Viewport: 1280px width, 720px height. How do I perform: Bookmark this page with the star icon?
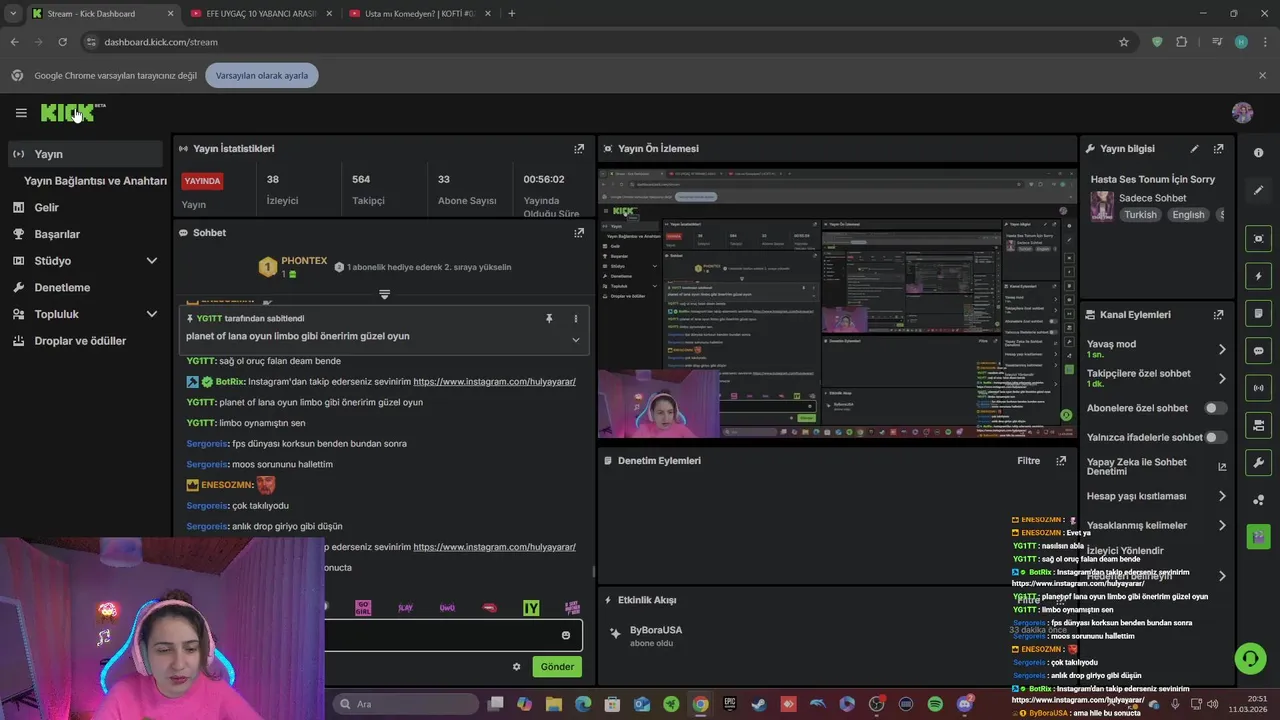1124,42
